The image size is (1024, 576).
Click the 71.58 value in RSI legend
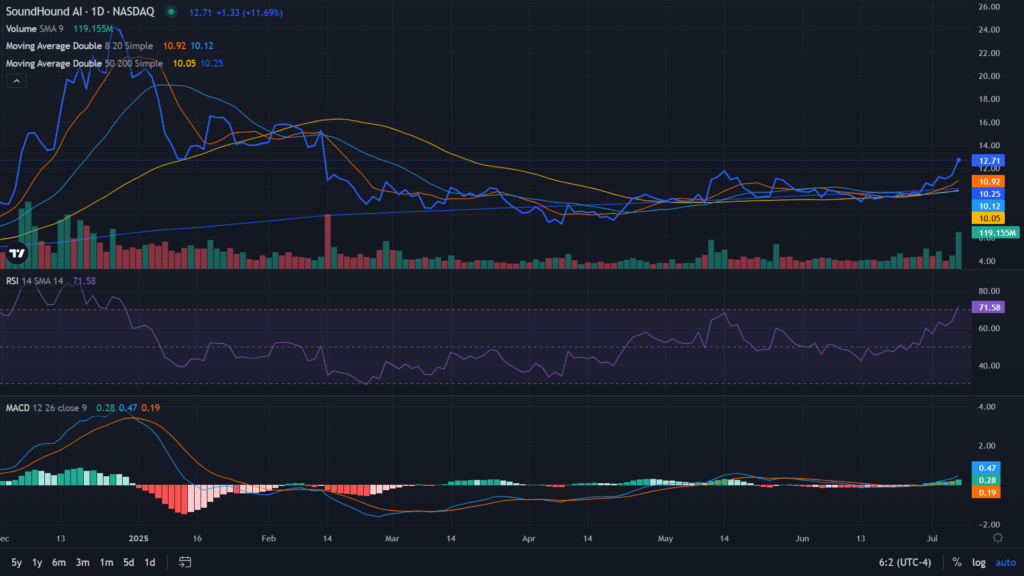[84, 281]
